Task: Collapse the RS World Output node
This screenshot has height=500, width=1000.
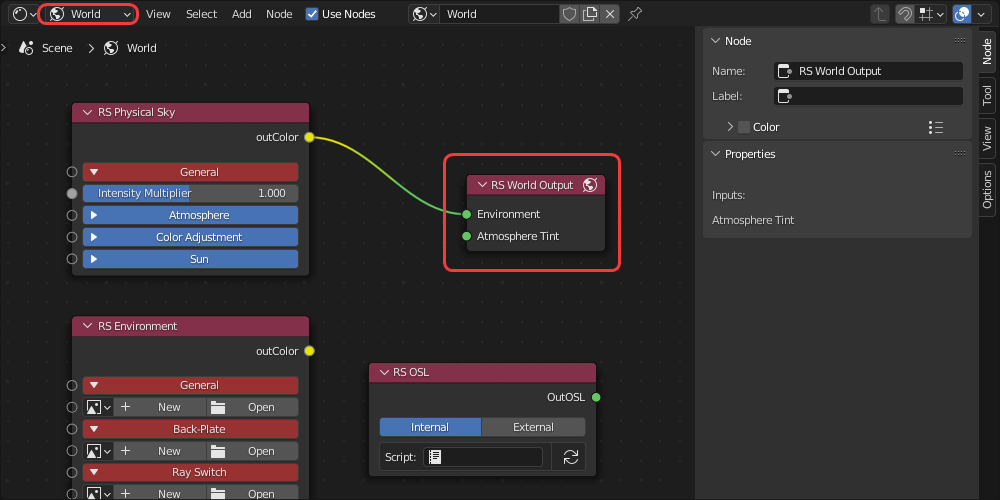Action: pos(482,185)
